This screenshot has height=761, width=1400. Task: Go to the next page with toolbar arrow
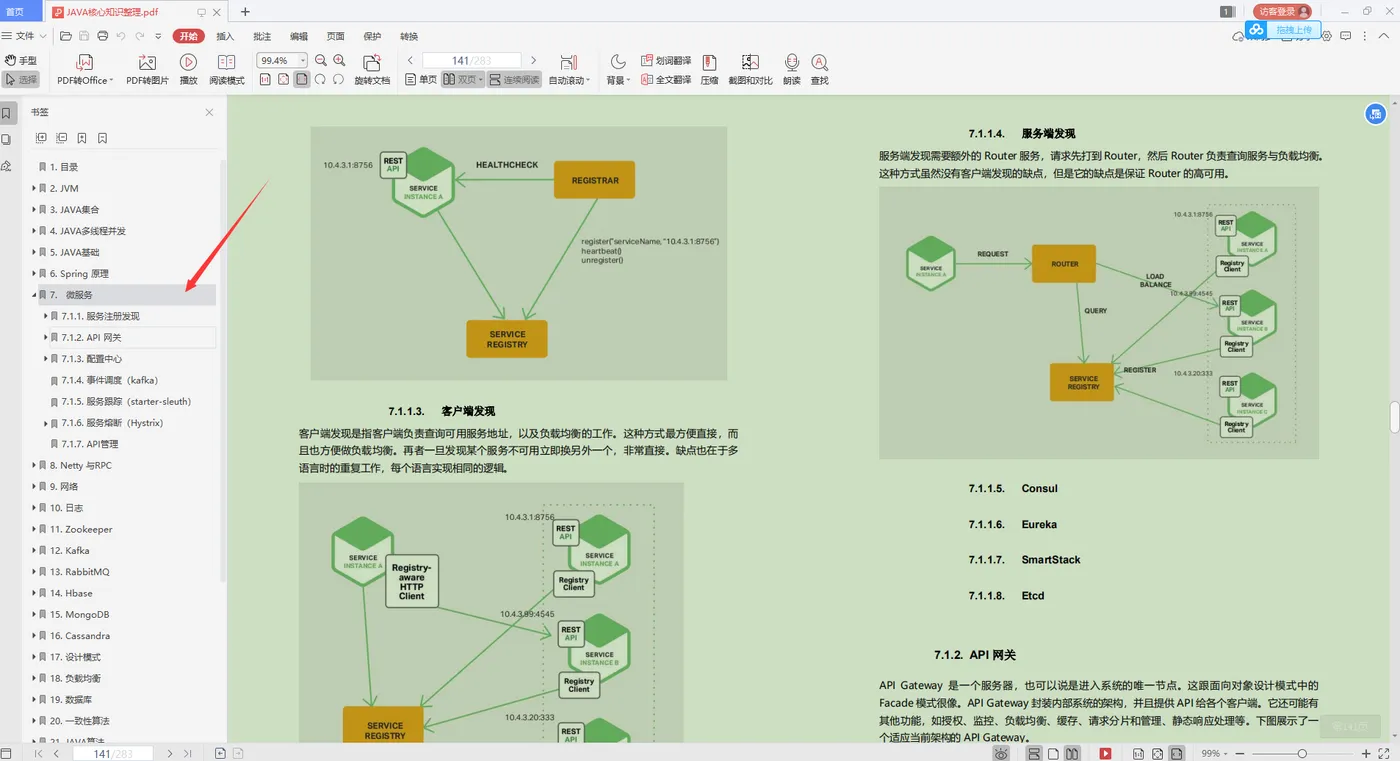coord(533,60)
